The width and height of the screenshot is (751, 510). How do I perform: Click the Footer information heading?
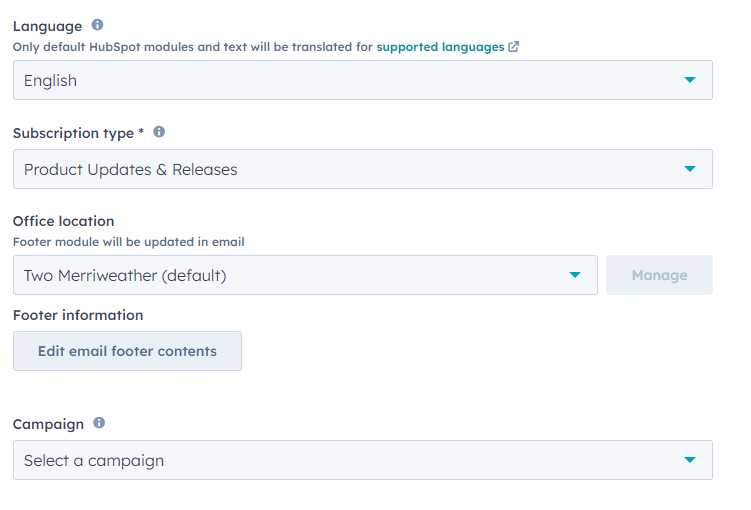(78, 315)
